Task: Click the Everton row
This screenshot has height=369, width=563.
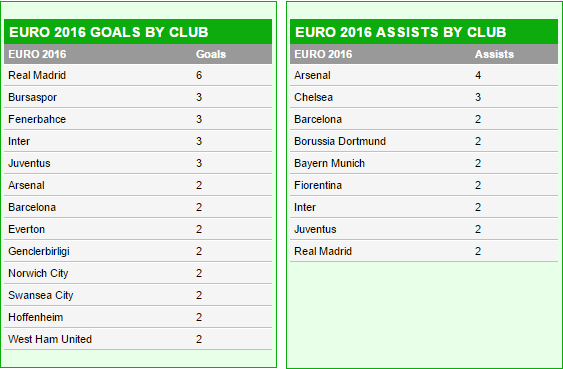Action: [x=138, y=229]
